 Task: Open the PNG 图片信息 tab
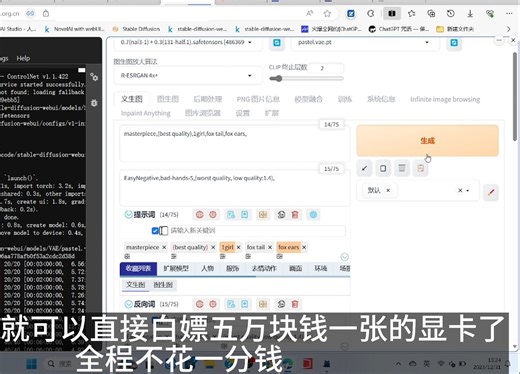pyautogui.click(x=258, y=99)
